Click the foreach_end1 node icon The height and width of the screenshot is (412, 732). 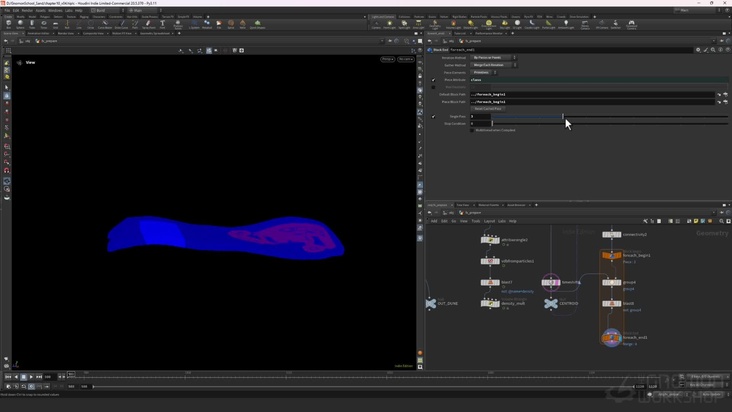611,337
